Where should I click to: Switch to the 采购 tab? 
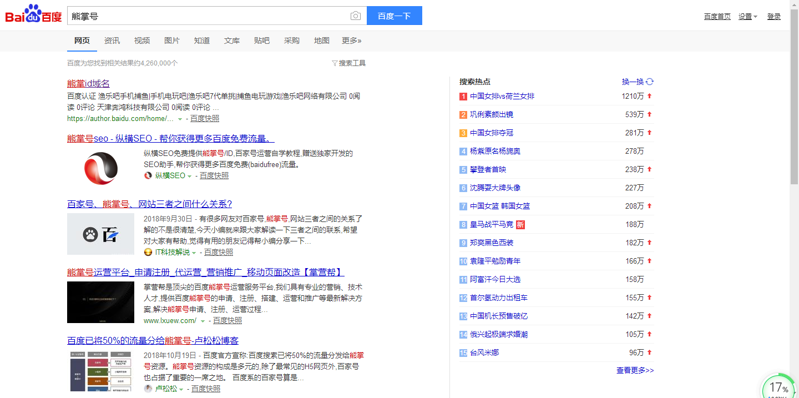(292, 41)
